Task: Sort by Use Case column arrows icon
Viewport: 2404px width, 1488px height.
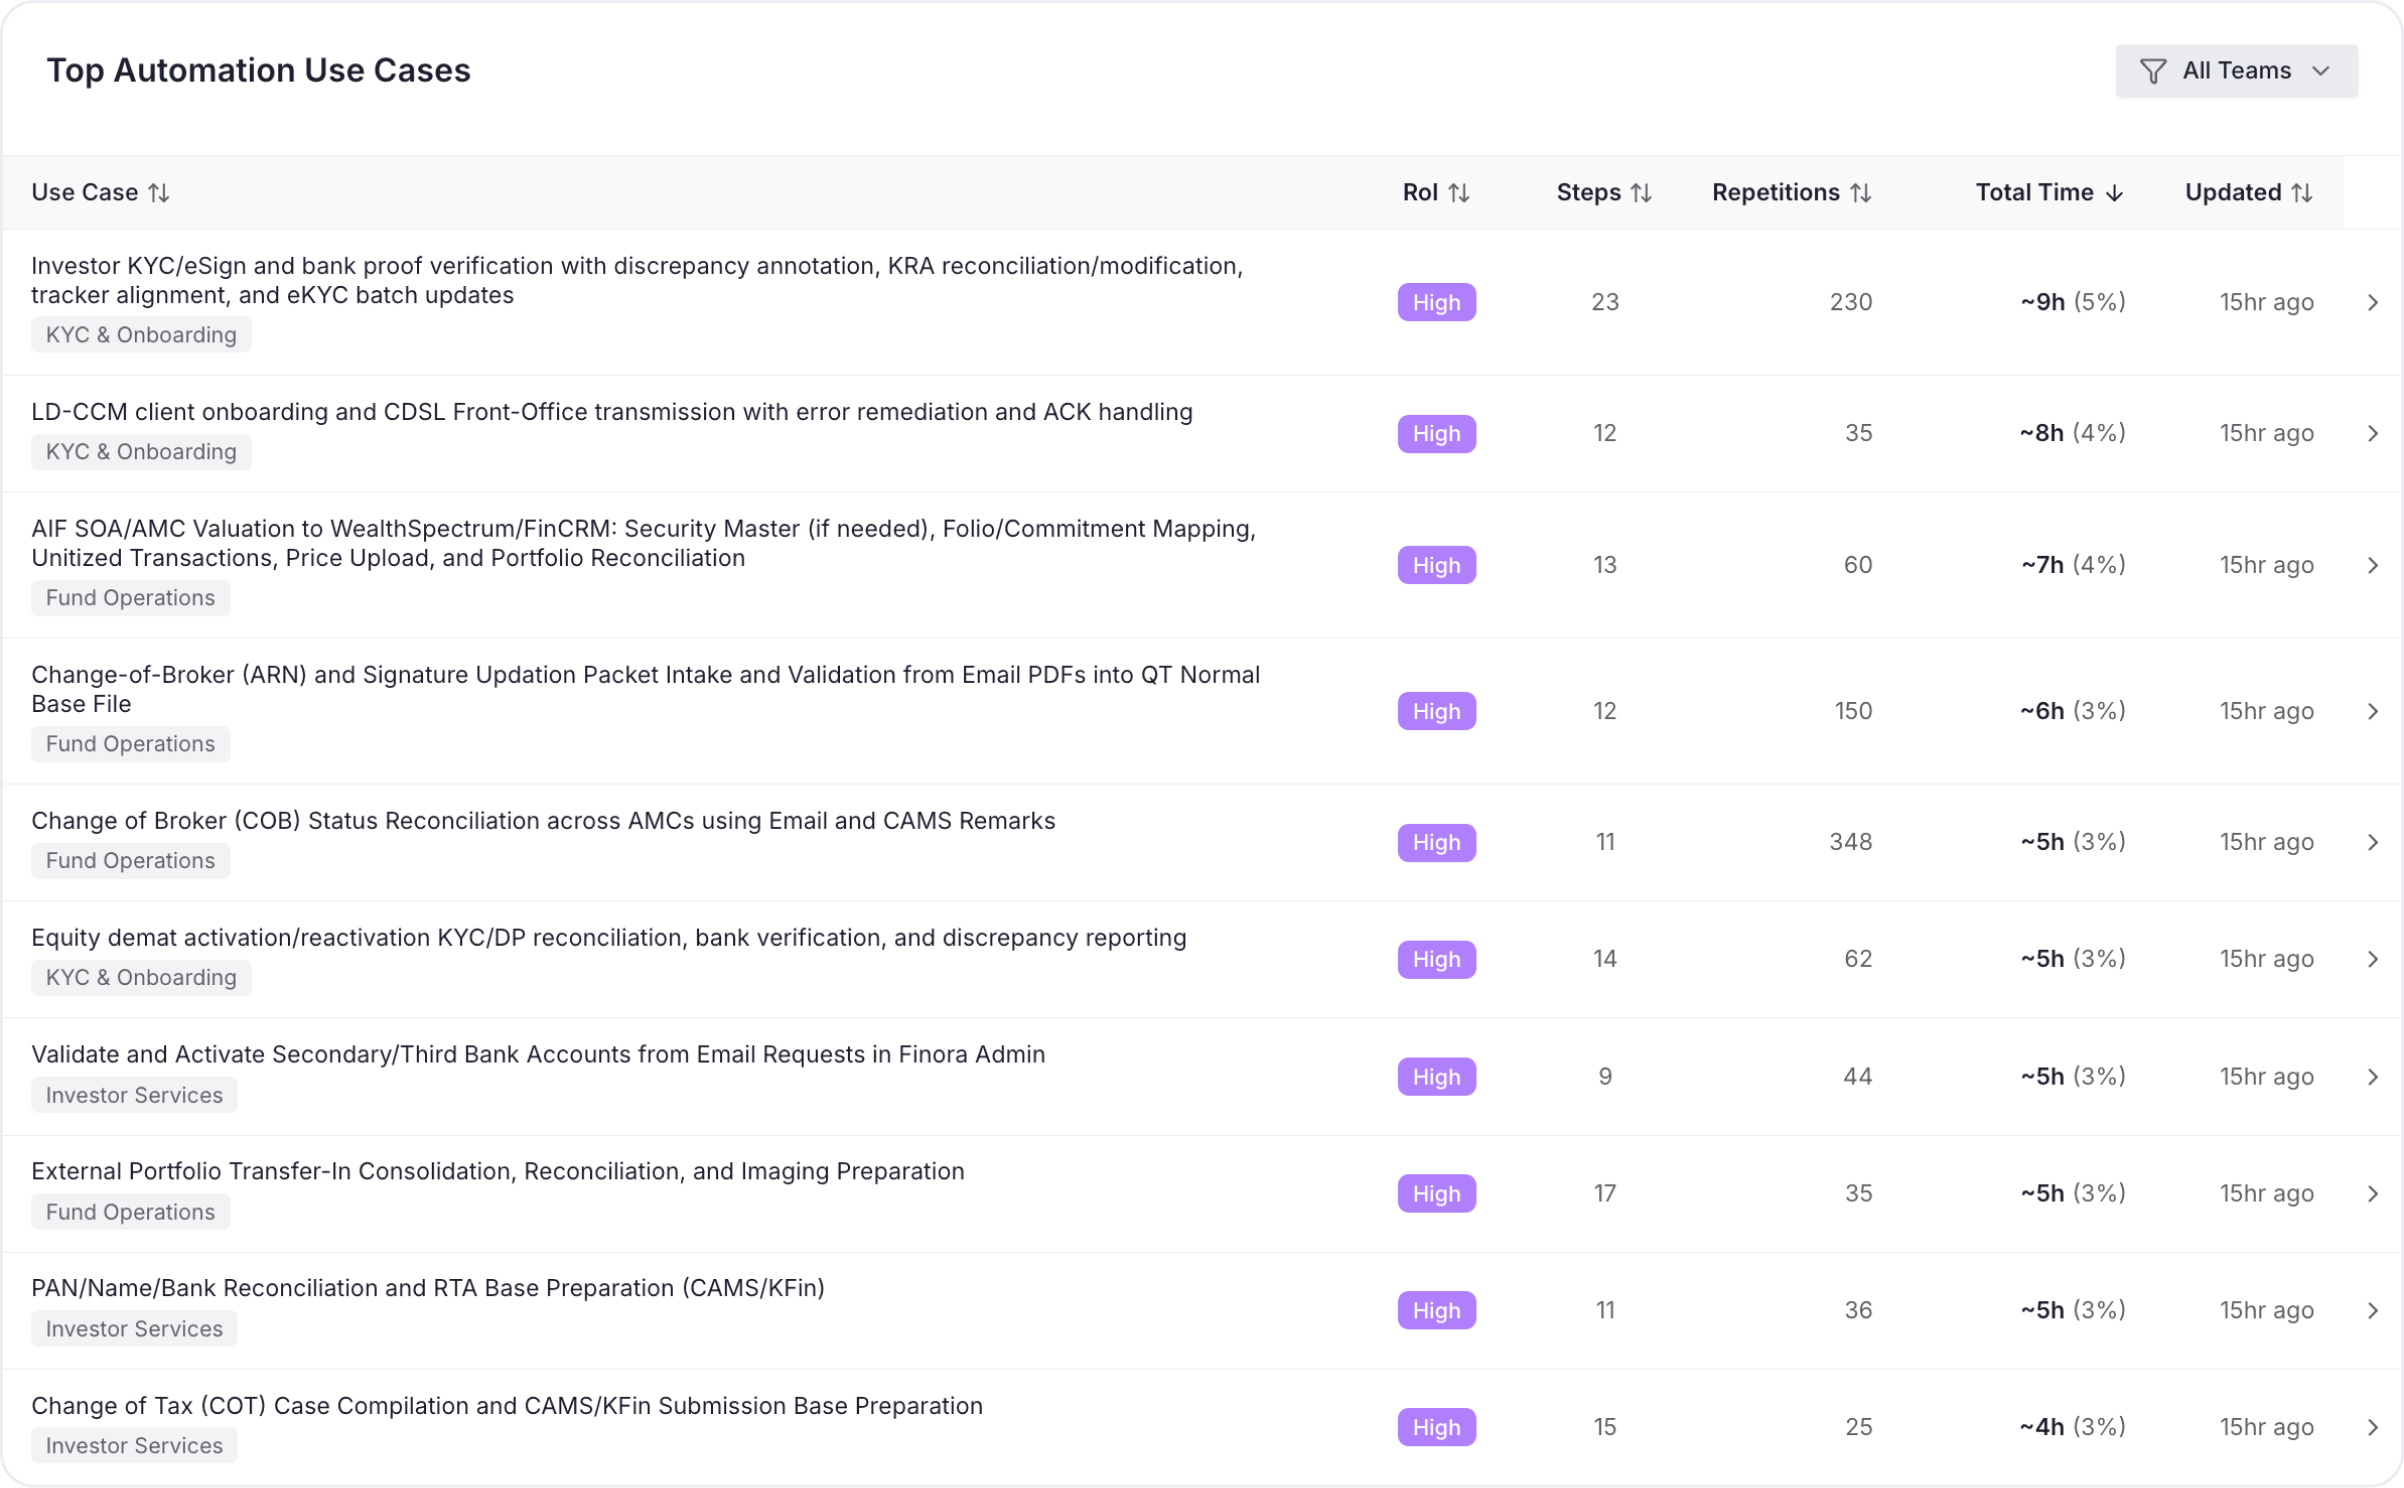Action: point(159,193)
